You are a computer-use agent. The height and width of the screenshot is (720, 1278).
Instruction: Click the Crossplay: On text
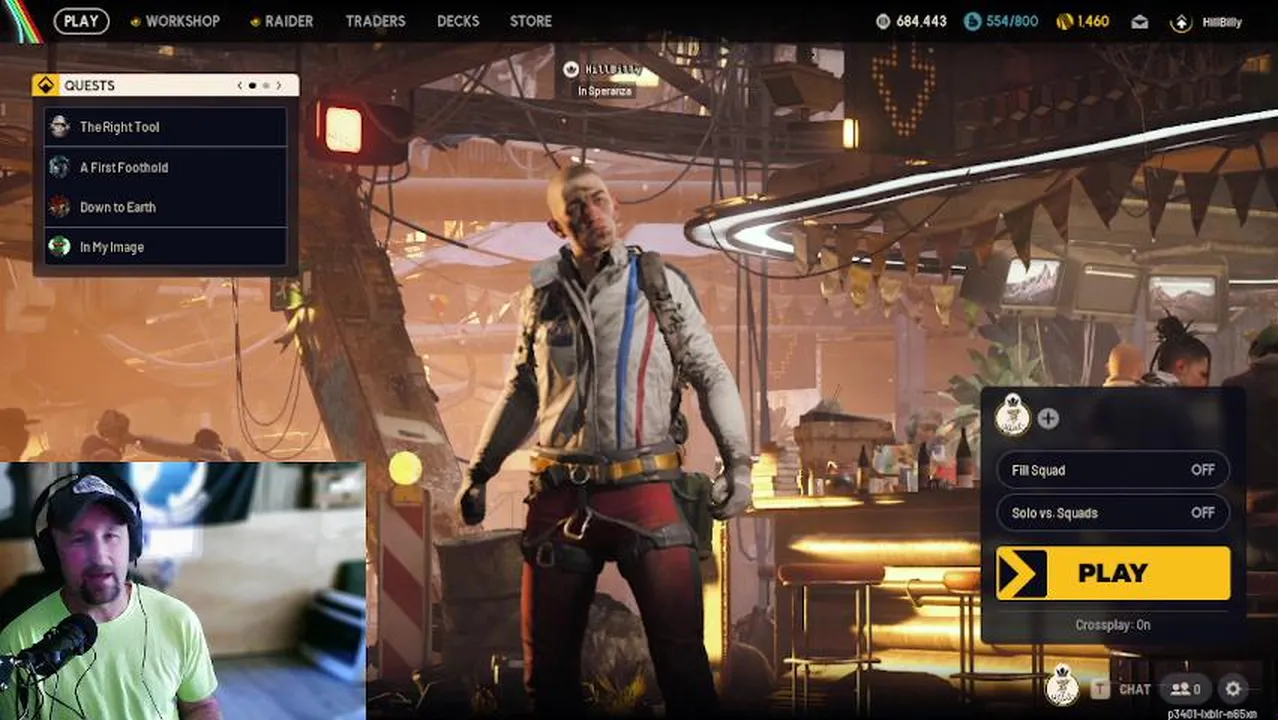click(1113, 625)
